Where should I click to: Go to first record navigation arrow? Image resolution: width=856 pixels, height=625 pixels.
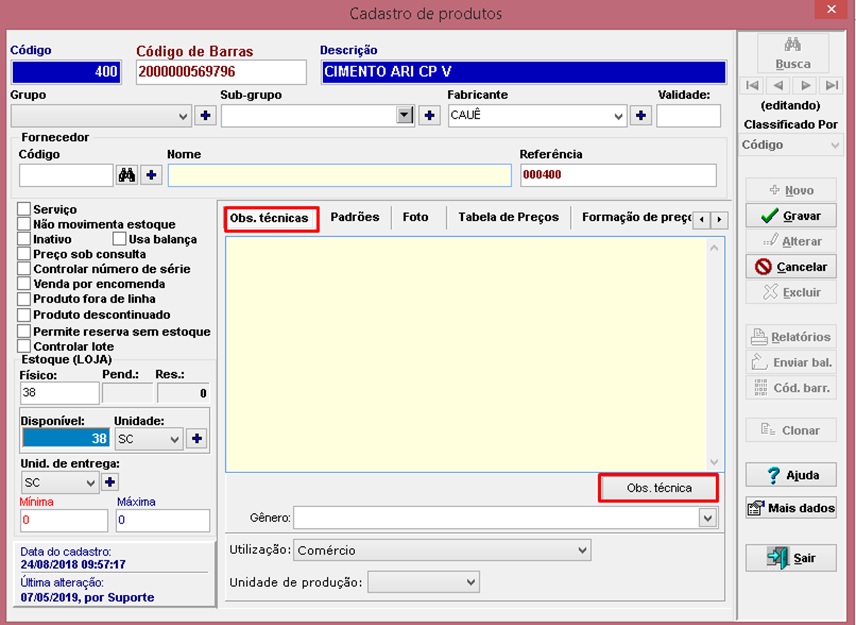pyautogui.click(x=752, y=85)
